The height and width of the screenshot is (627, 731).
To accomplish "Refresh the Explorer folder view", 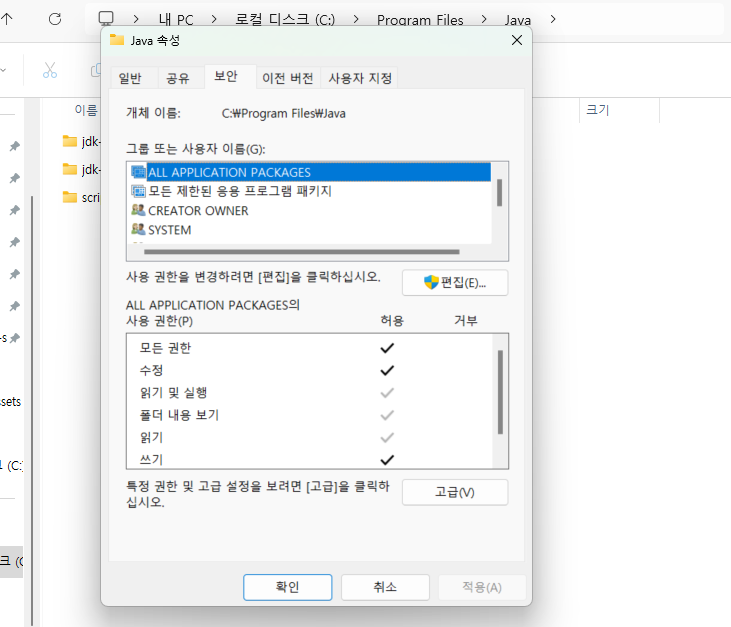I will 55,19.
